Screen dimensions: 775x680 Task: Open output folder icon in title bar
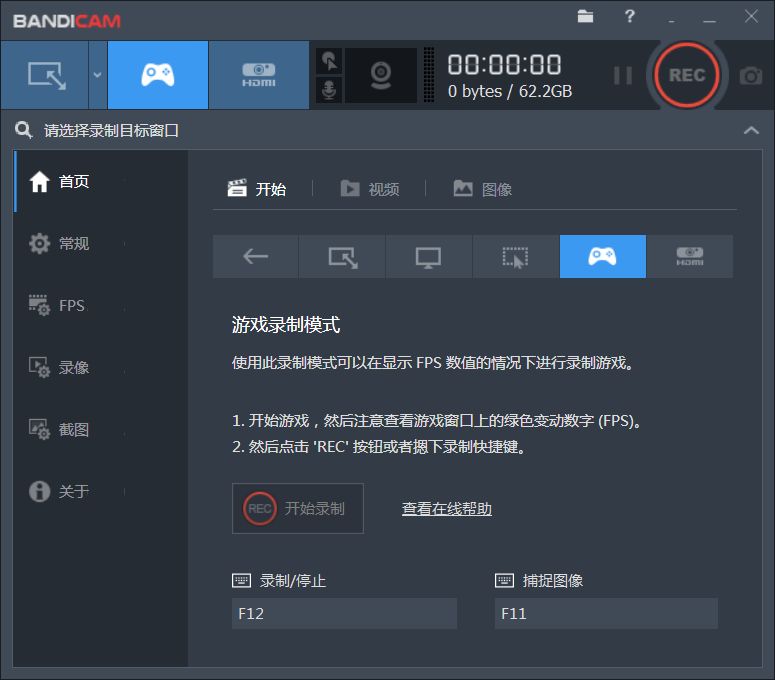(x=586, y=17)
